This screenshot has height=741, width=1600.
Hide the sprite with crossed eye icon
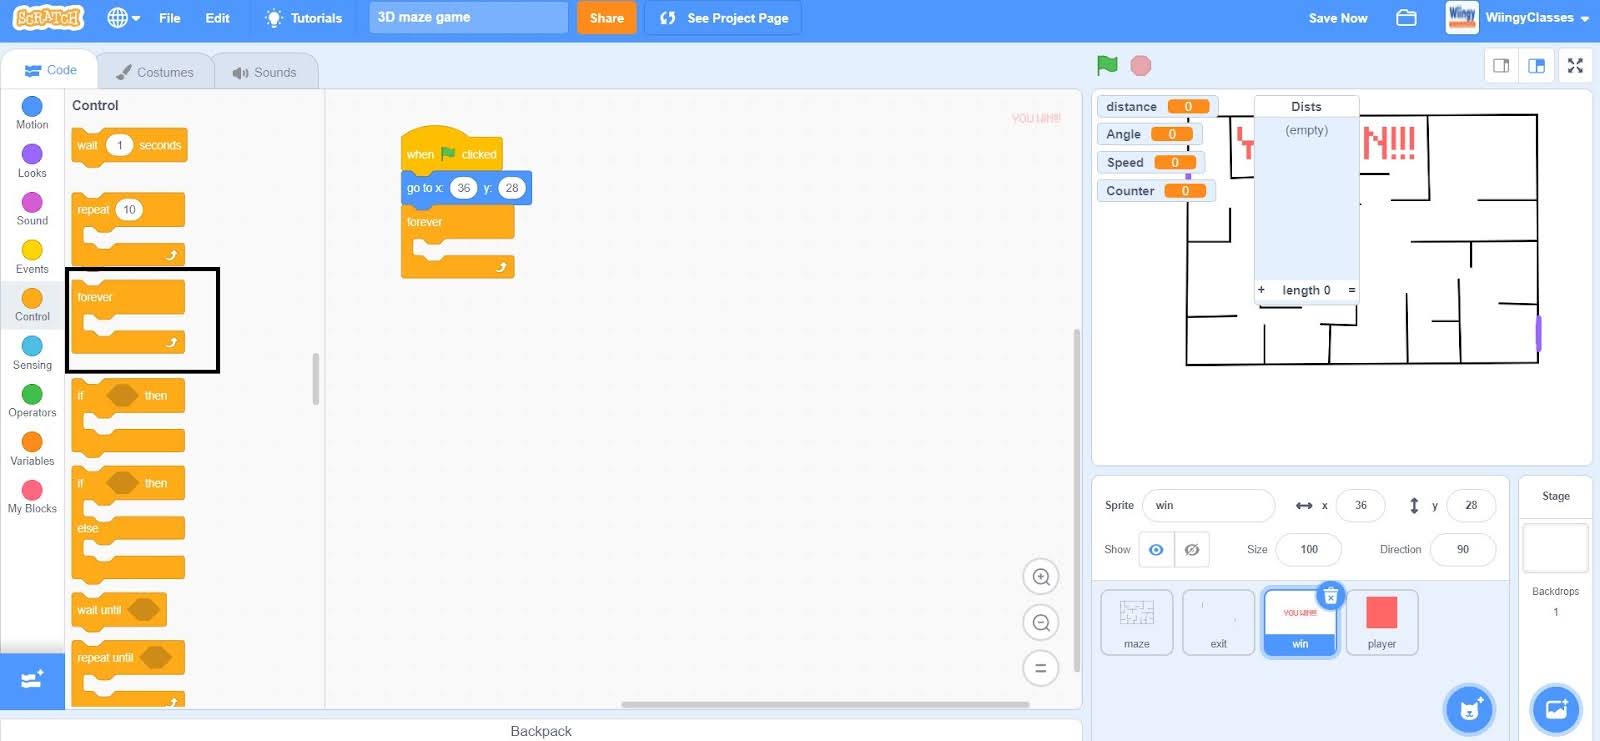[1192, 549]
